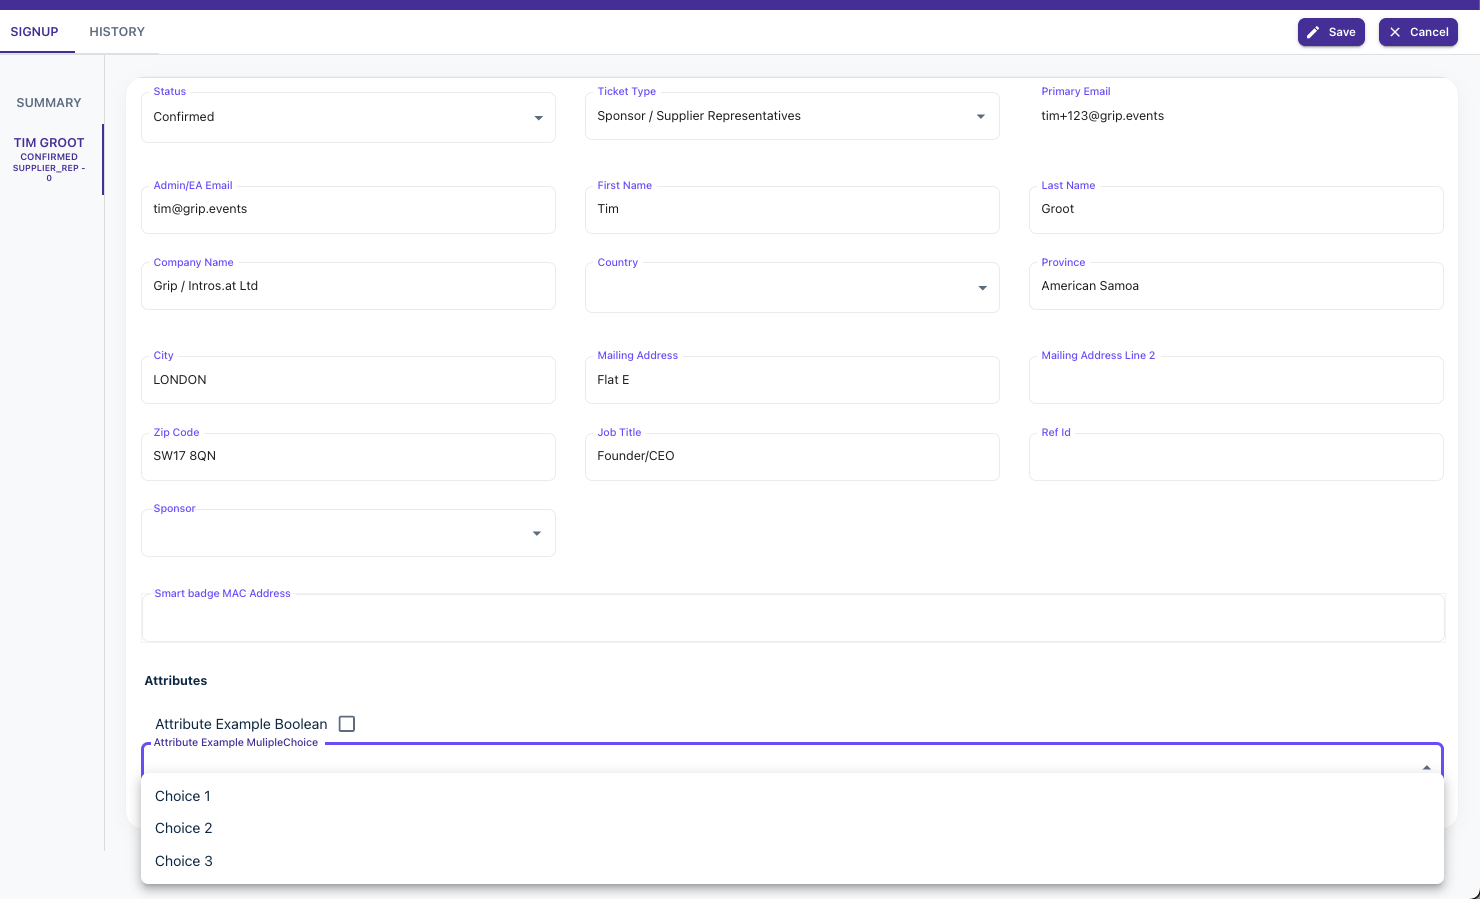This screenshot has height=899, width=1480.
Task: Choose Choice 2 from the list
Action: pyautogui.click(x=792, y=828)
